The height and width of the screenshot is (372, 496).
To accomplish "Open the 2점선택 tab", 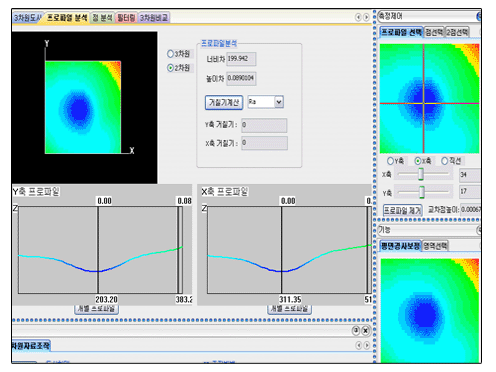I will point(457,32).
